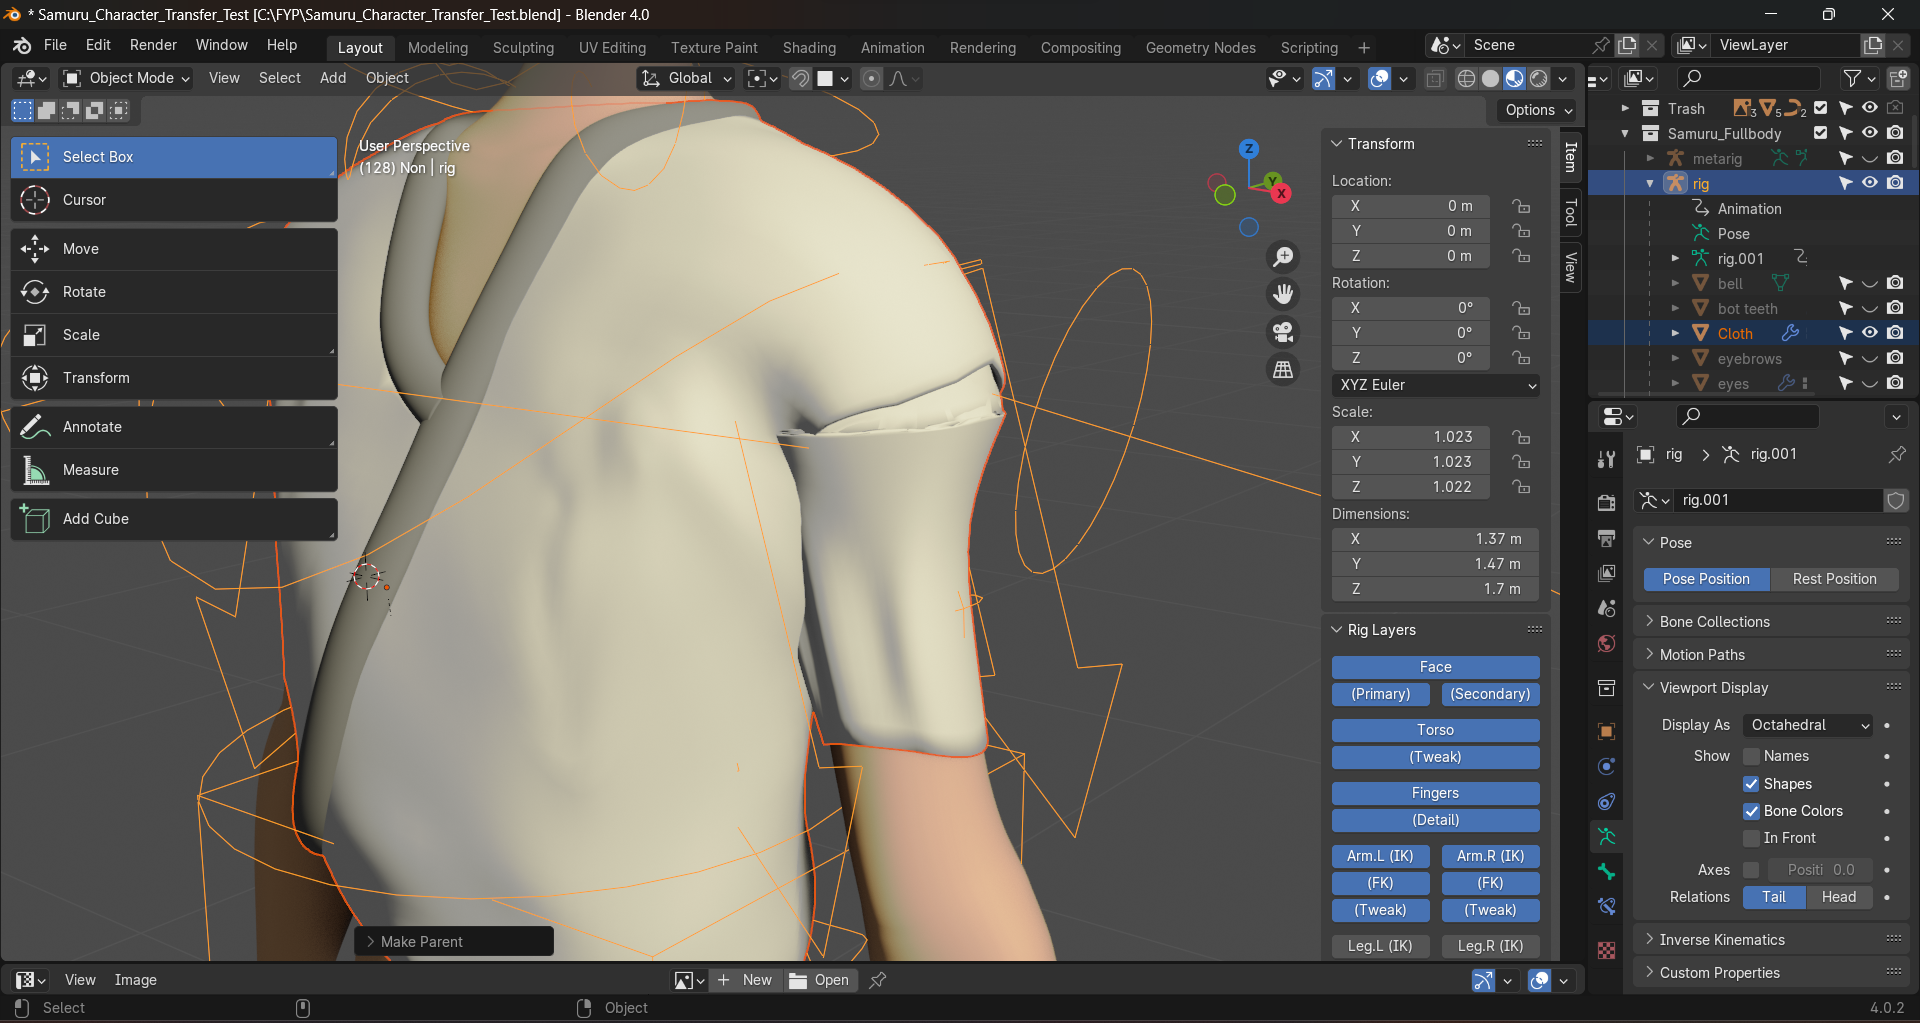Viewport: 1920px width, 1023px height.
Task: Expand the Trash collection in outliner
Action: coord(1625,108)
